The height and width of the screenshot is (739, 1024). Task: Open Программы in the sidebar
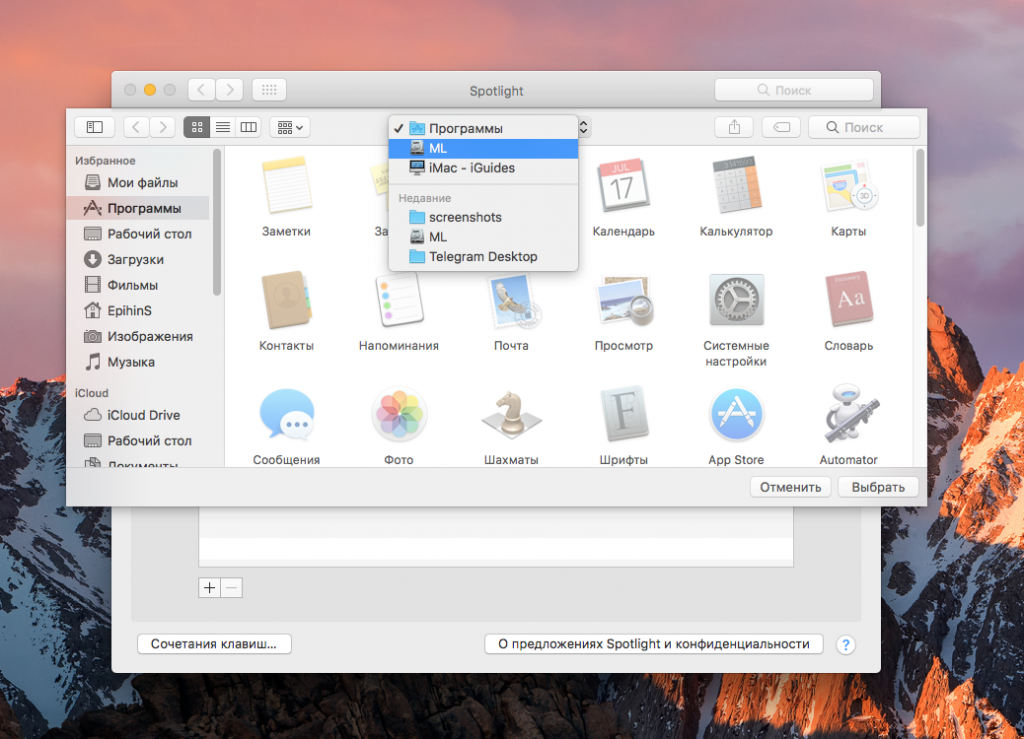(138, 208)
